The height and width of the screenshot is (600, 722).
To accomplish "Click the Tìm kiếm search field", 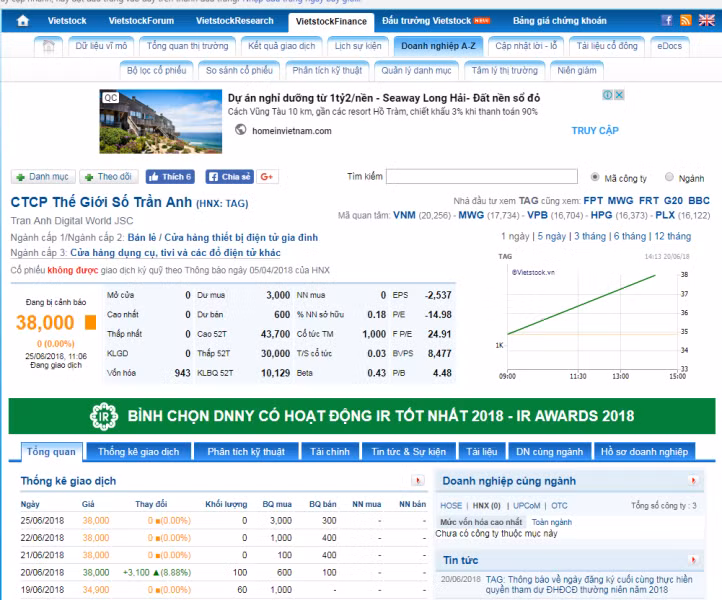I will (x=482, y=176).
